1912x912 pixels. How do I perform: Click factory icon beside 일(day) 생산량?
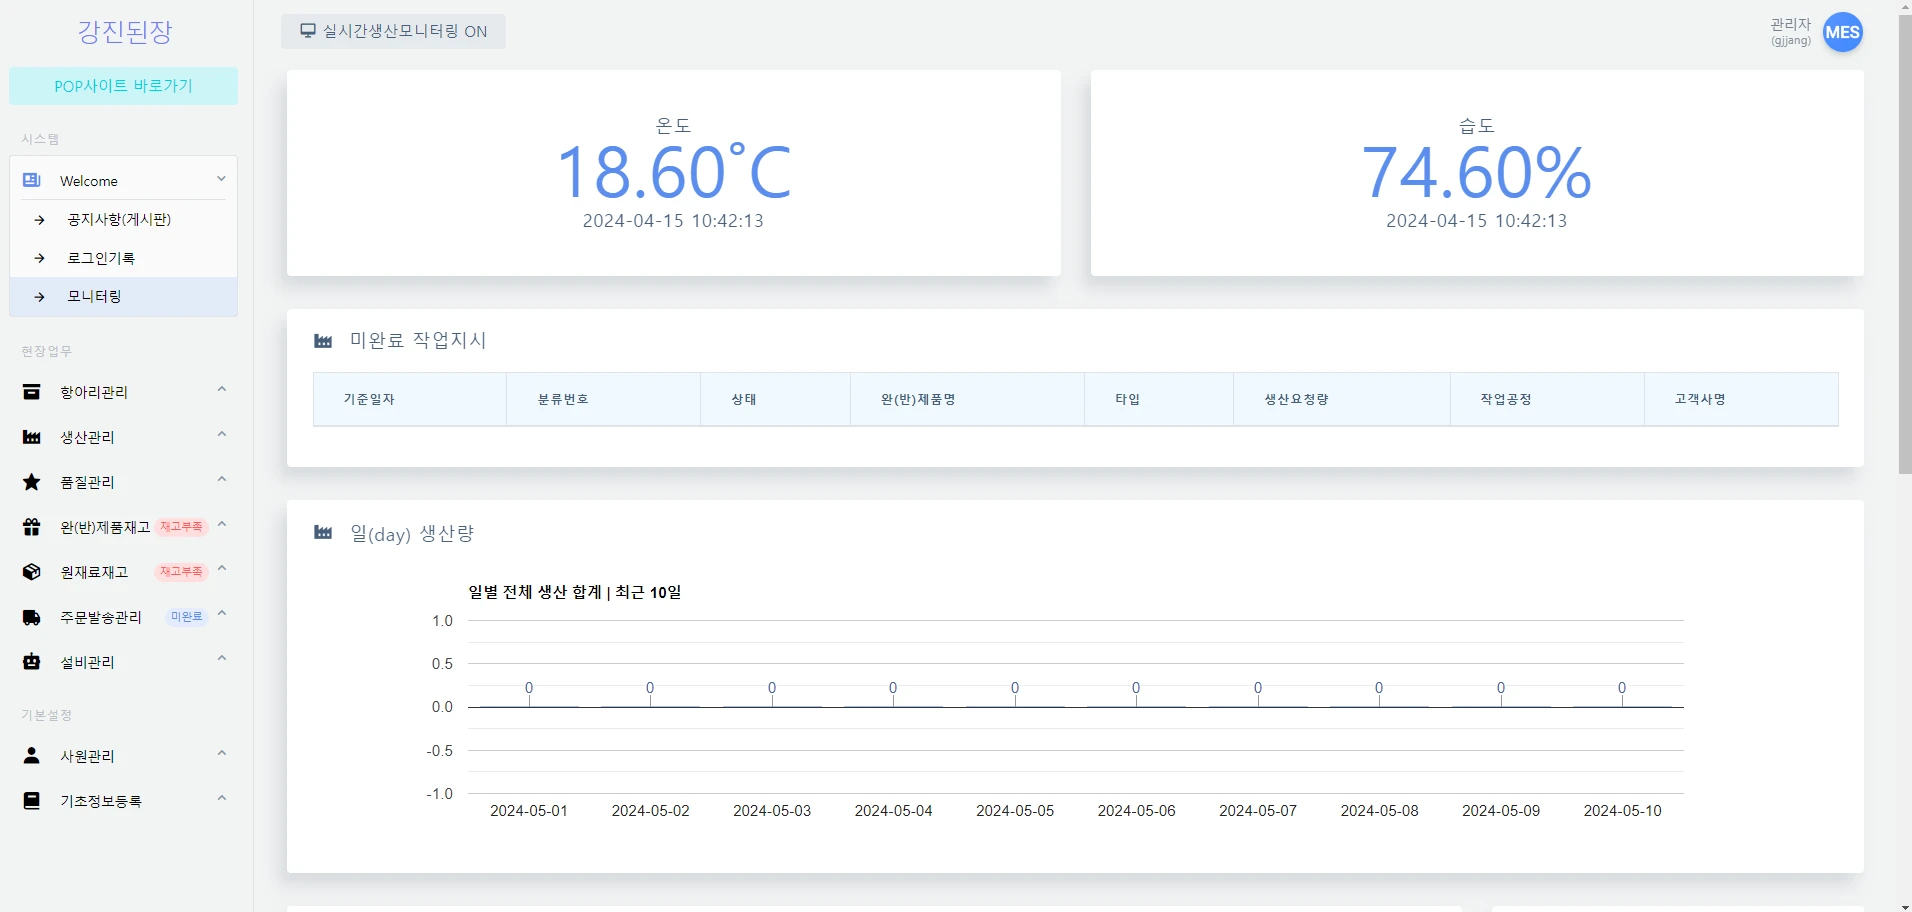pyautogui.click(x=323, y=532)
